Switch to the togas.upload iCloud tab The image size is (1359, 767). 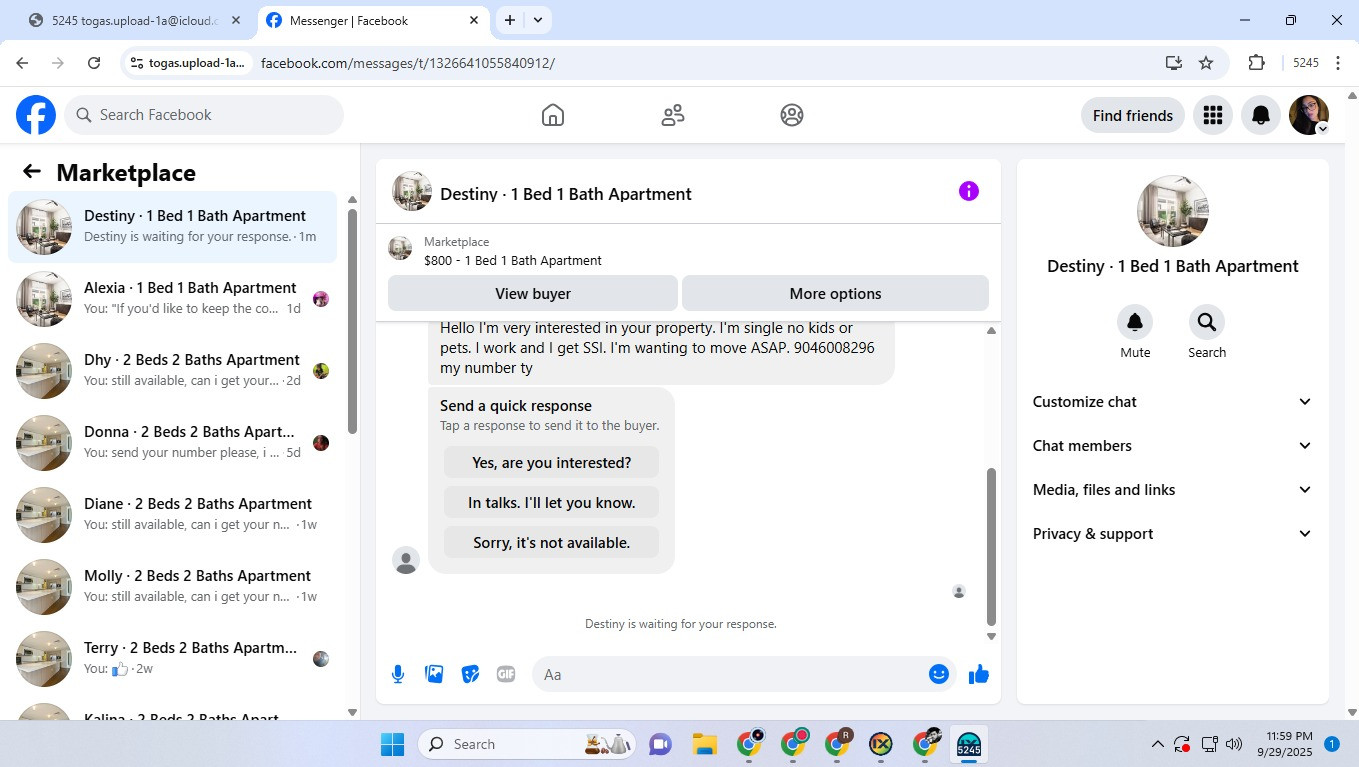point(135,20)
